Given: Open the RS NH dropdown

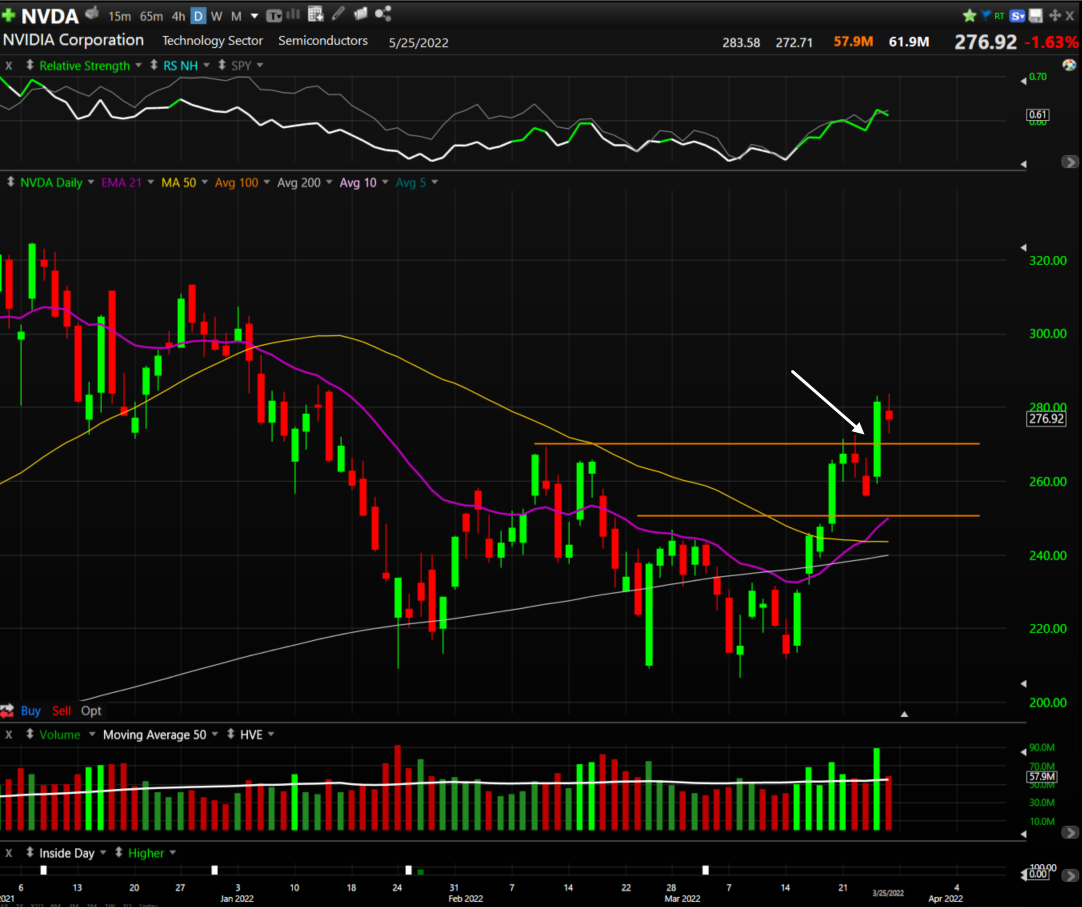Looking at the screenshot, I should [206, 65].
